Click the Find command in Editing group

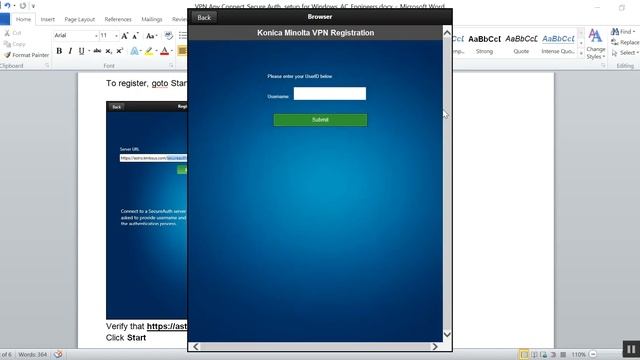coord(622,31)
